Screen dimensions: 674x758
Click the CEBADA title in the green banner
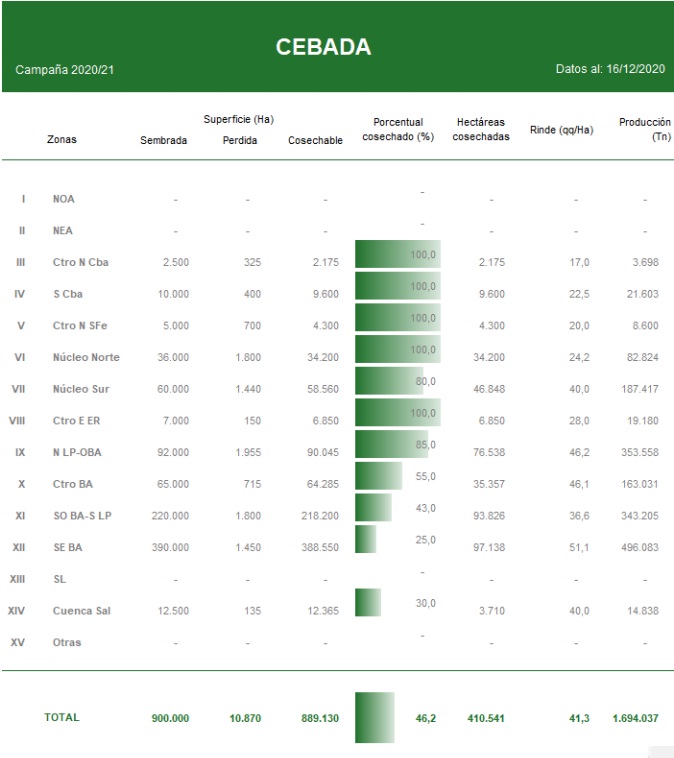pyautogui.click(x=323, y=48)
